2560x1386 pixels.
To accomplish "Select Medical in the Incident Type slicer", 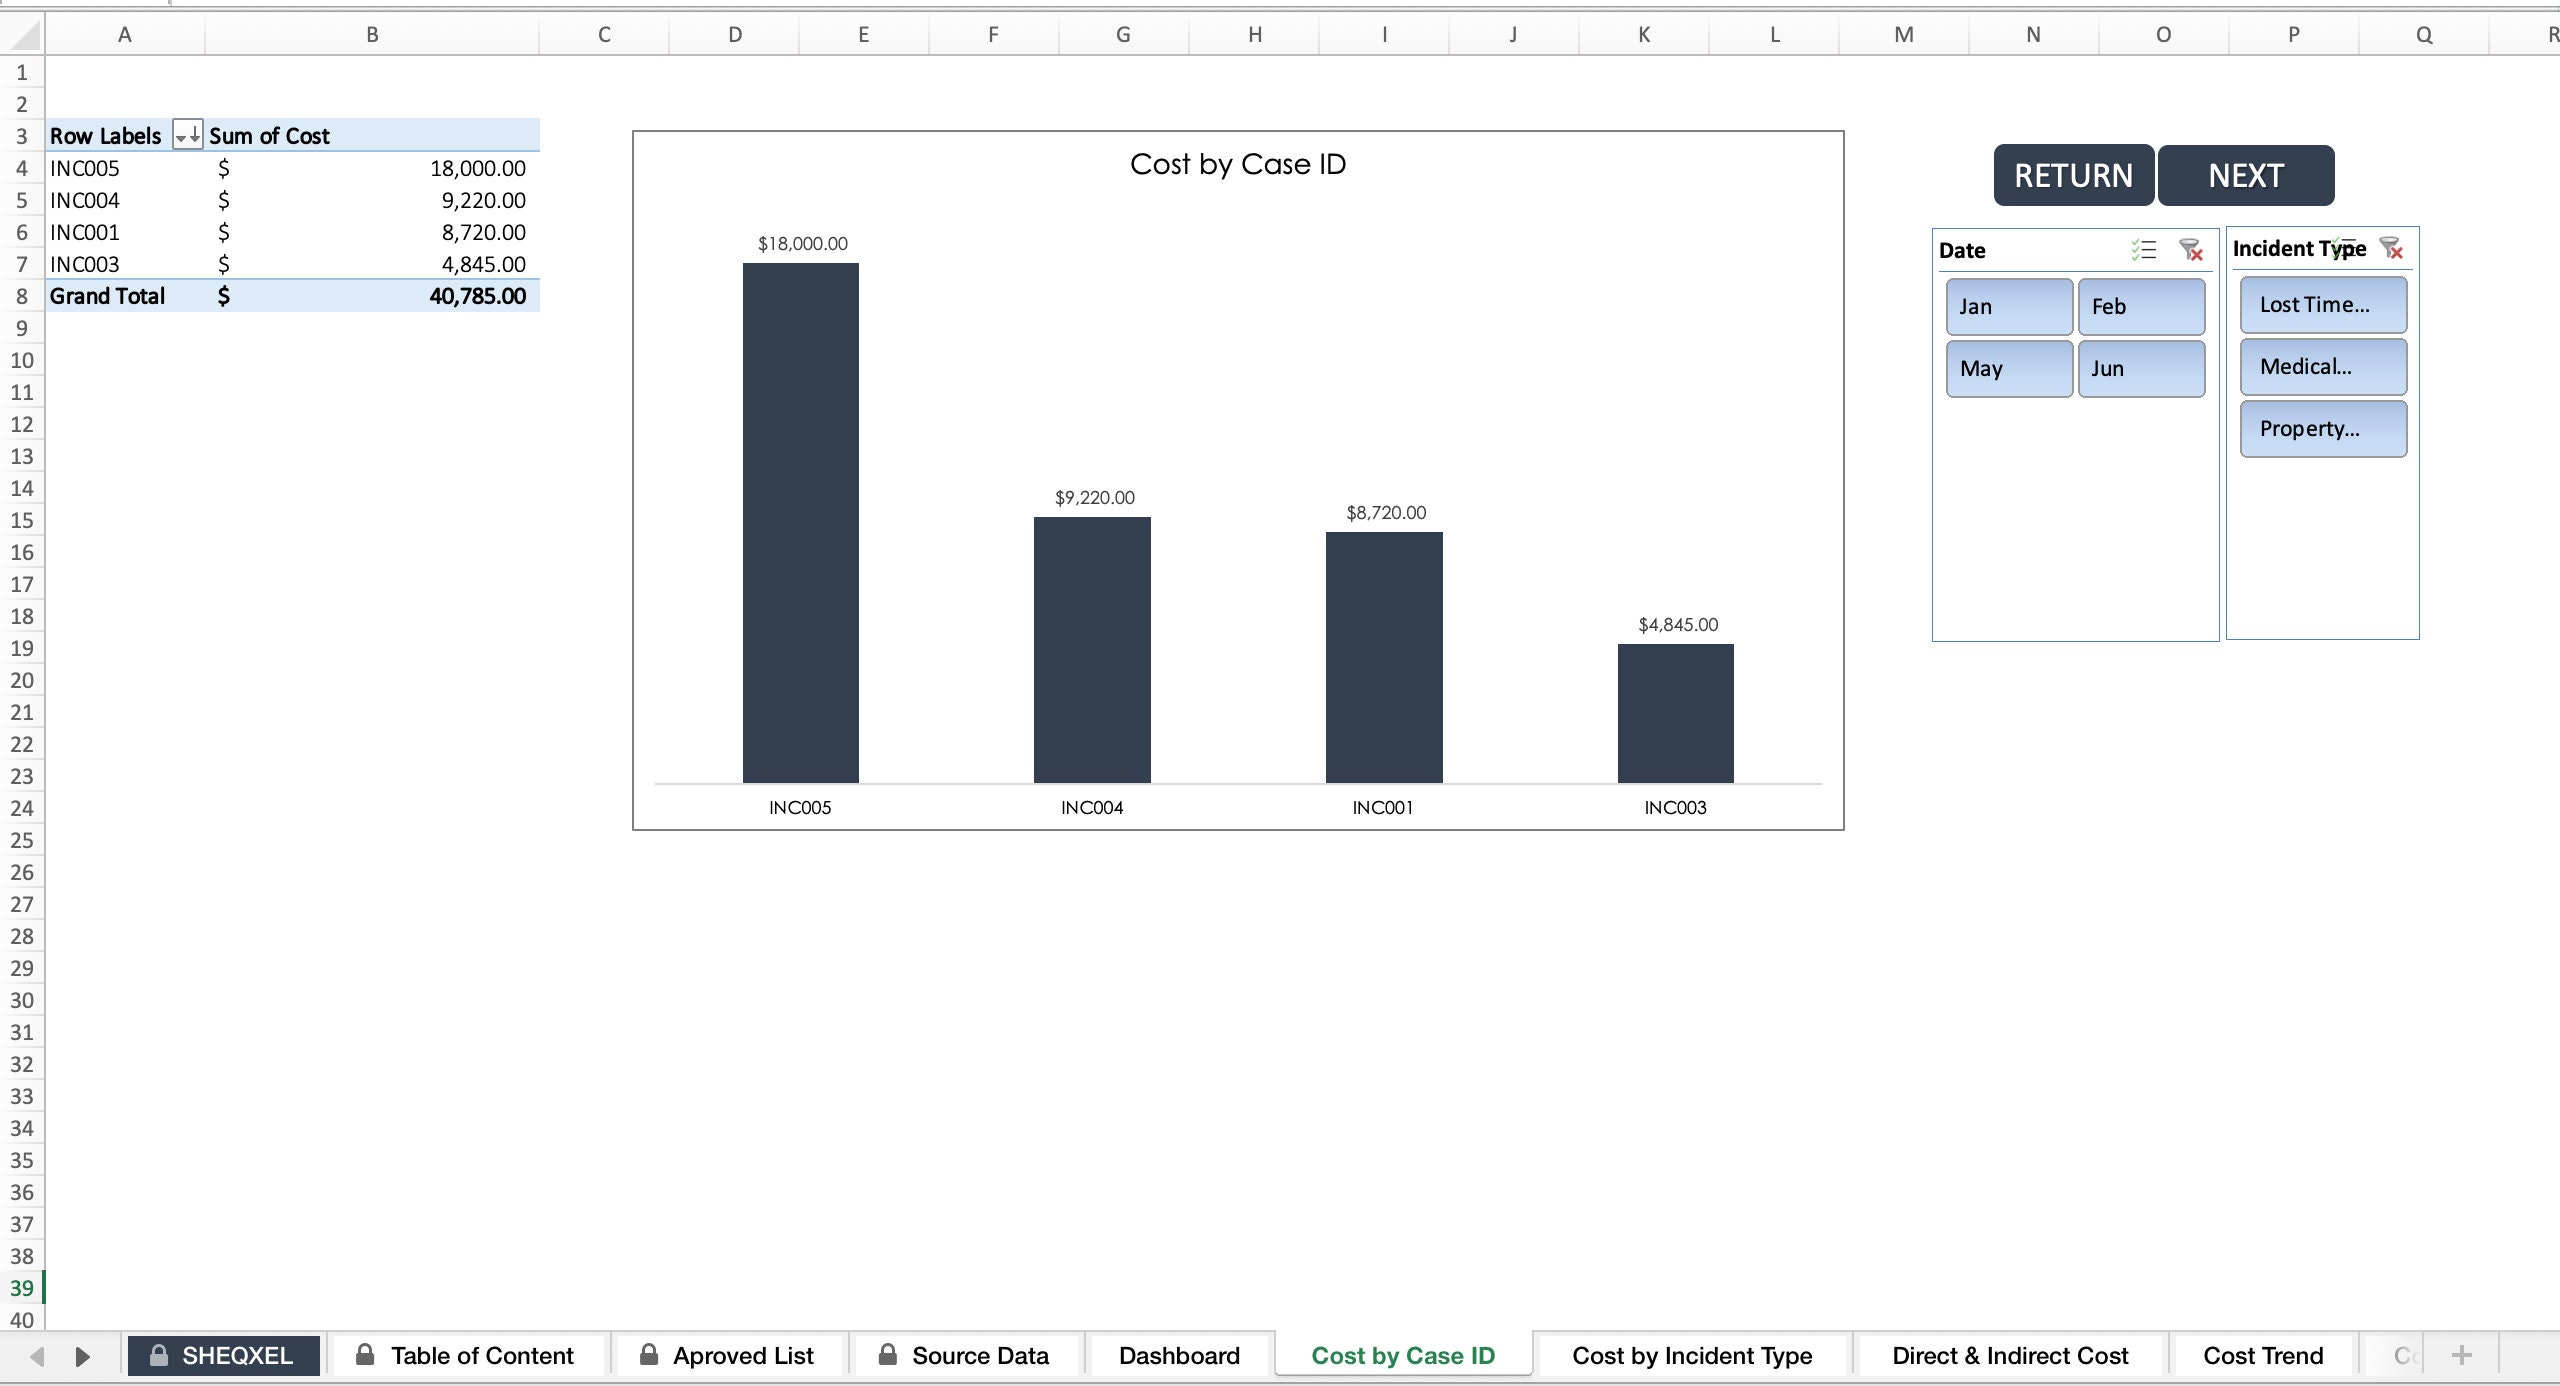I will pyautogui.click(x=2322, y=366).
